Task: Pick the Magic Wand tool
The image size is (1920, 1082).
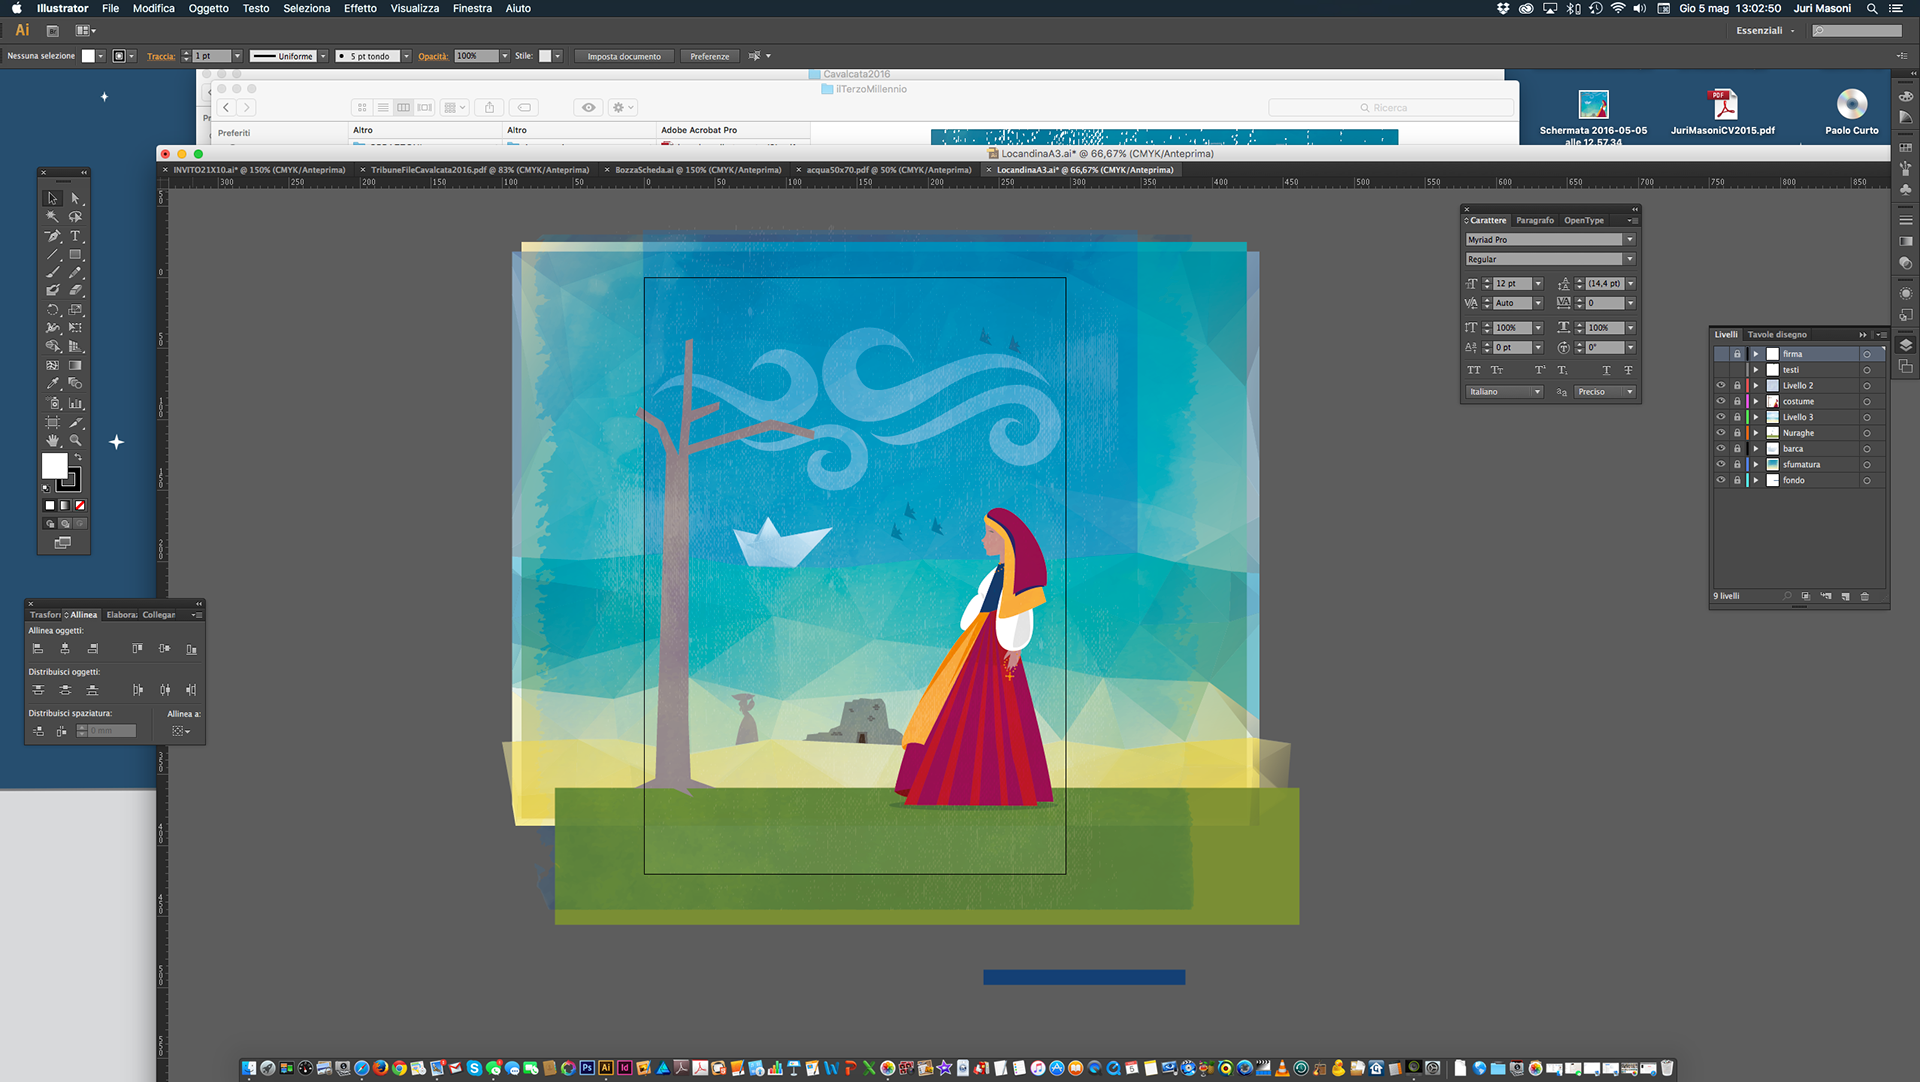Action: [53, 217]
